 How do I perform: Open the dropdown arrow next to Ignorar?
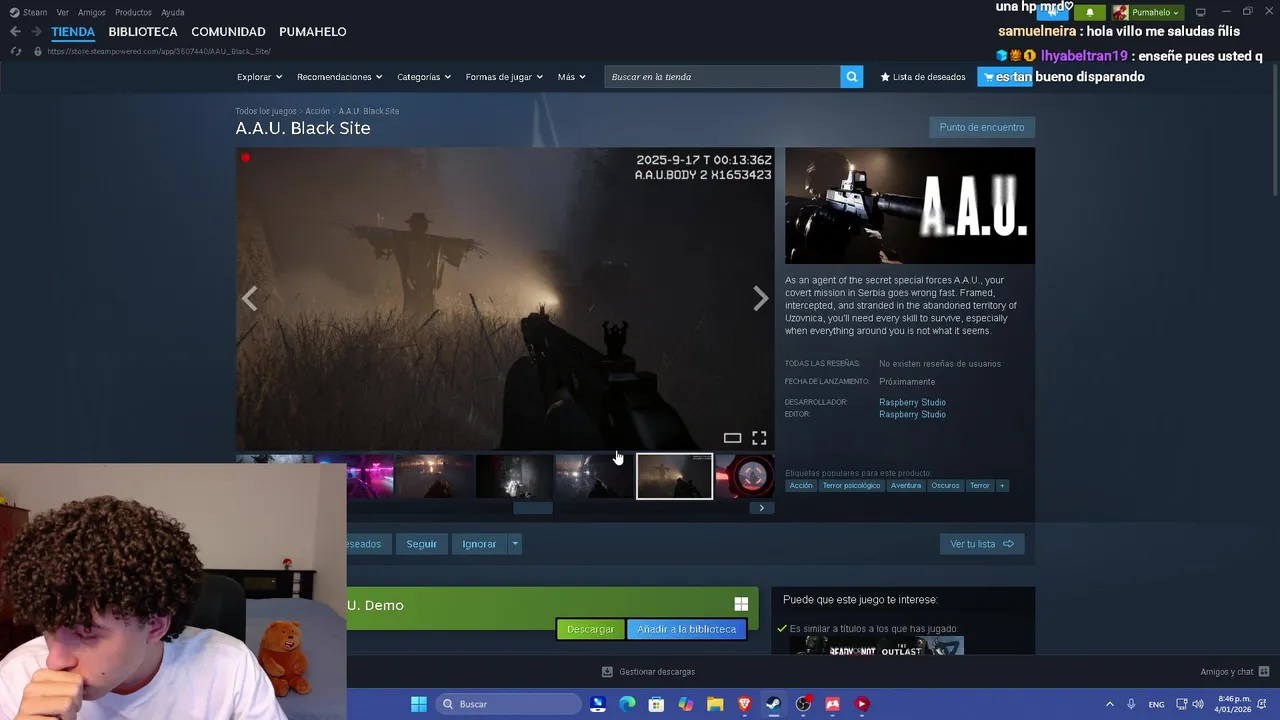[515, 544]
